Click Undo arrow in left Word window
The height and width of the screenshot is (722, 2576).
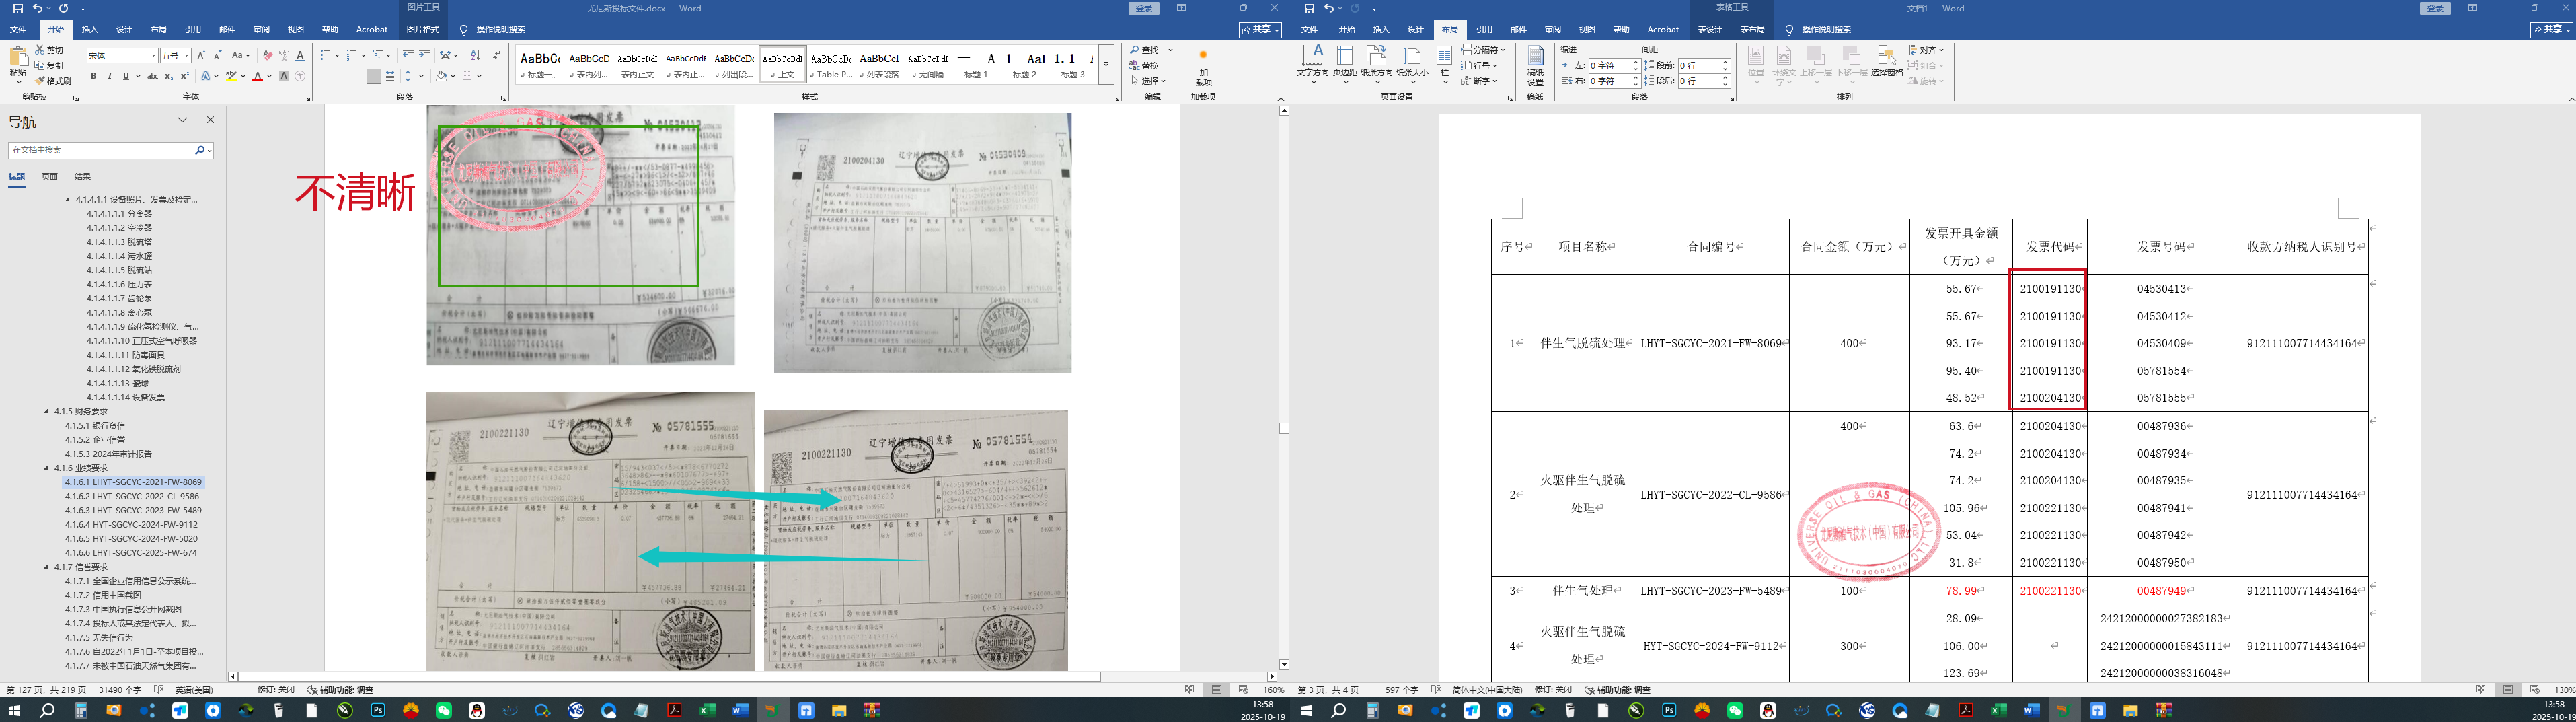(37, 8)
